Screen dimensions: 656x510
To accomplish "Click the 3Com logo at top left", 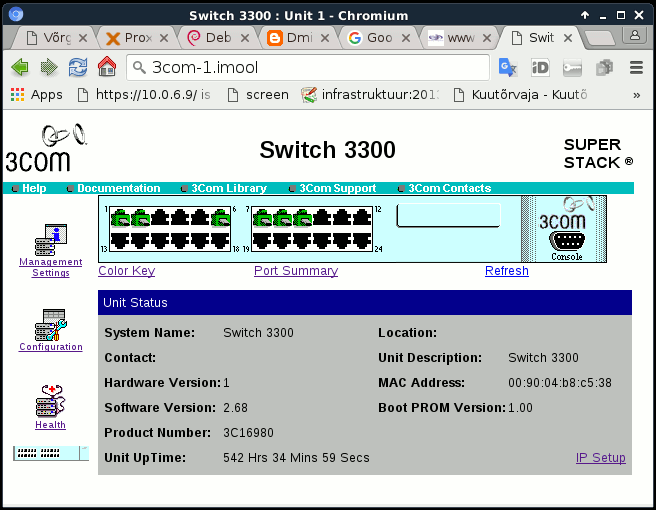I will coord(45,148).
